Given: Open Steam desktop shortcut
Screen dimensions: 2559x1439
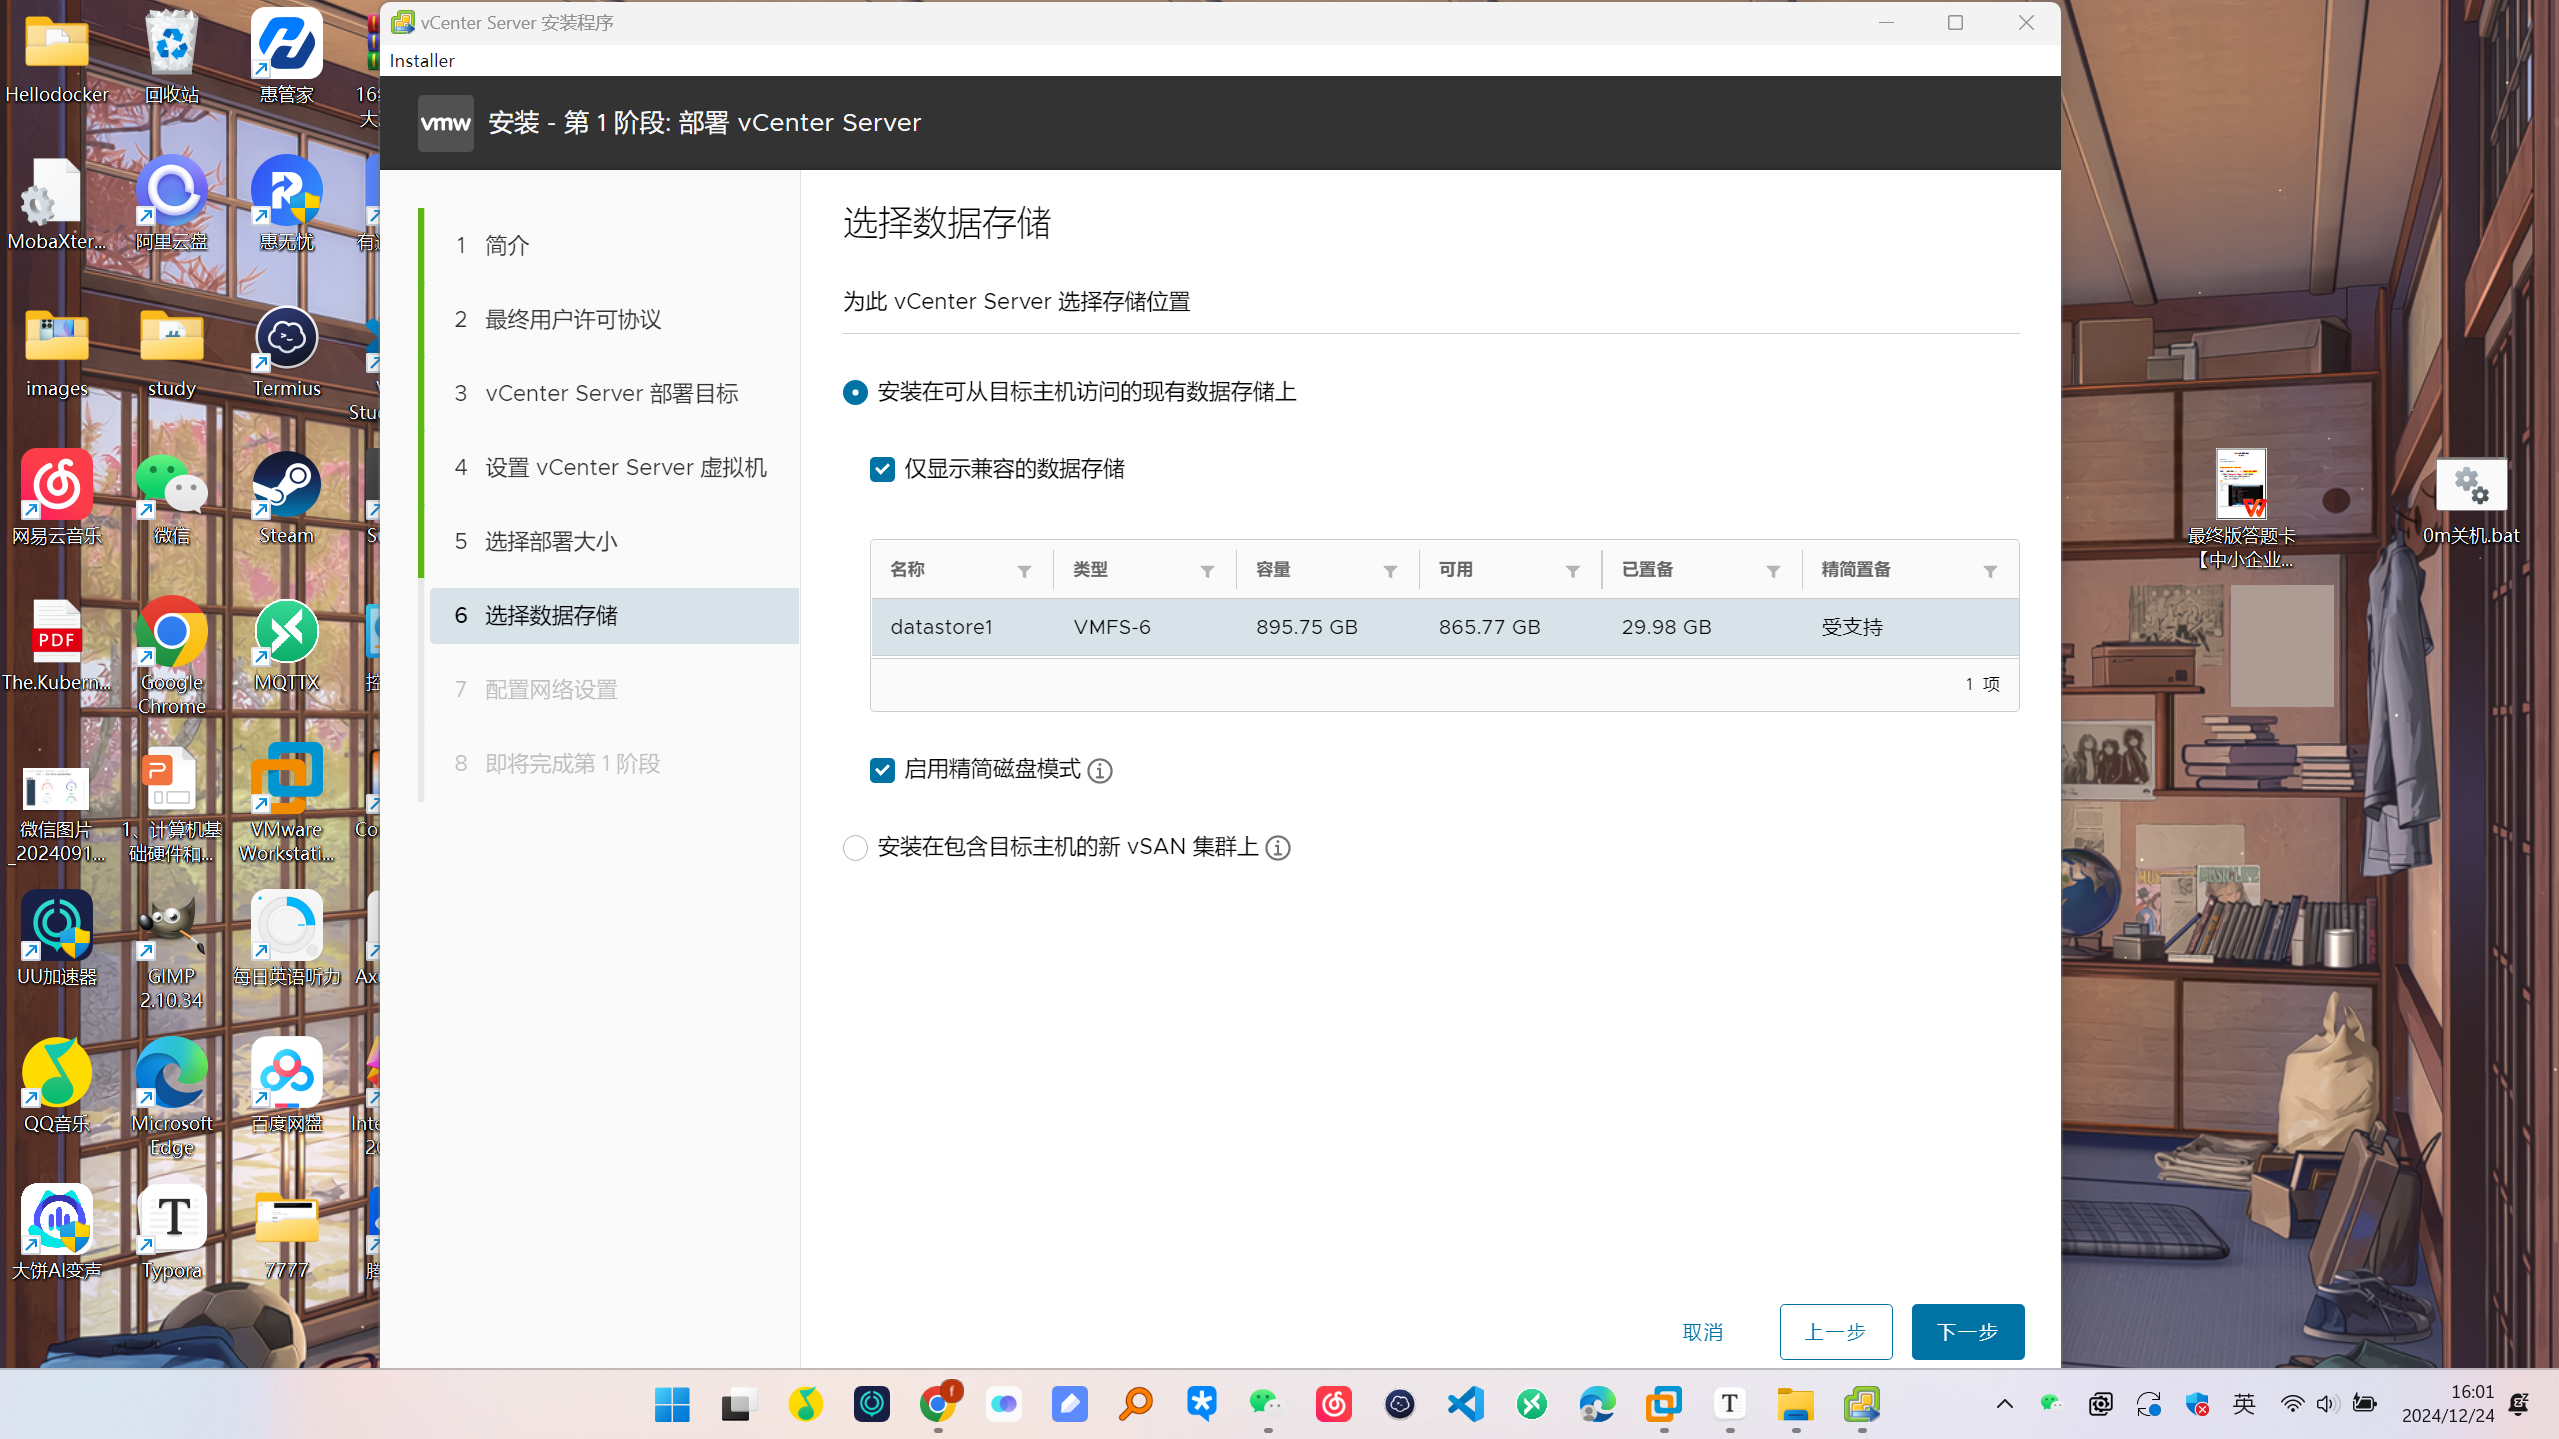Looking at the screenshot, I should 286,499.
